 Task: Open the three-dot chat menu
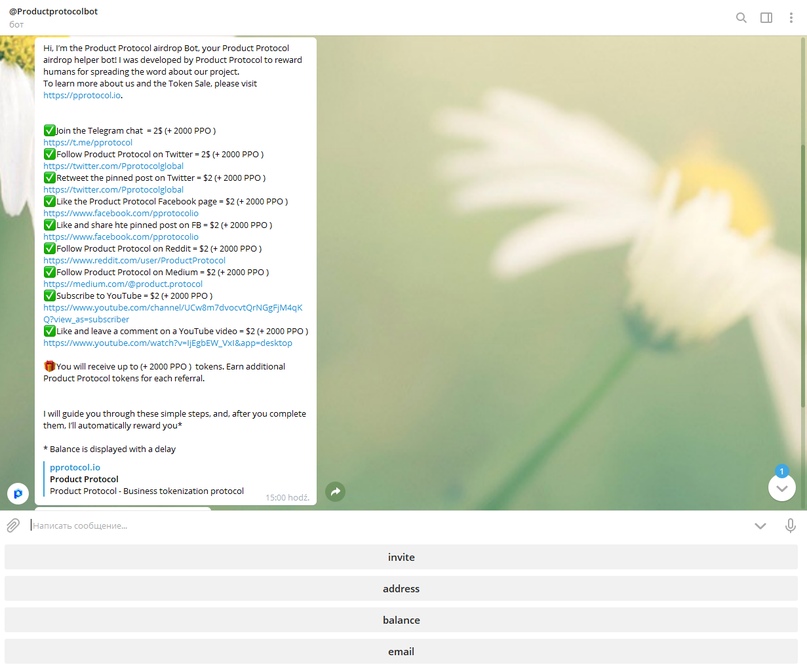pyautogui.click(x=791, y=17)
